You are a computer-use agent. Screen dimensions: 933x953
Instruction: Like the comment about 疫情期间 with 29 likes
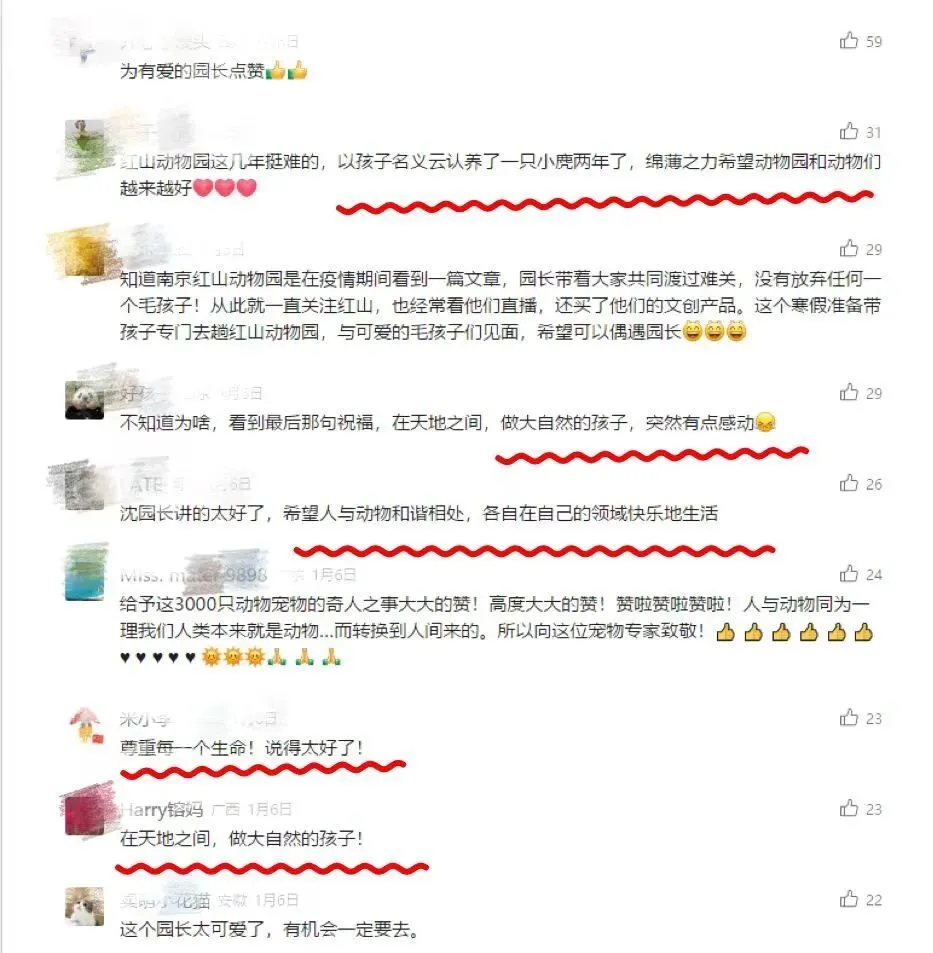[849, 248]
